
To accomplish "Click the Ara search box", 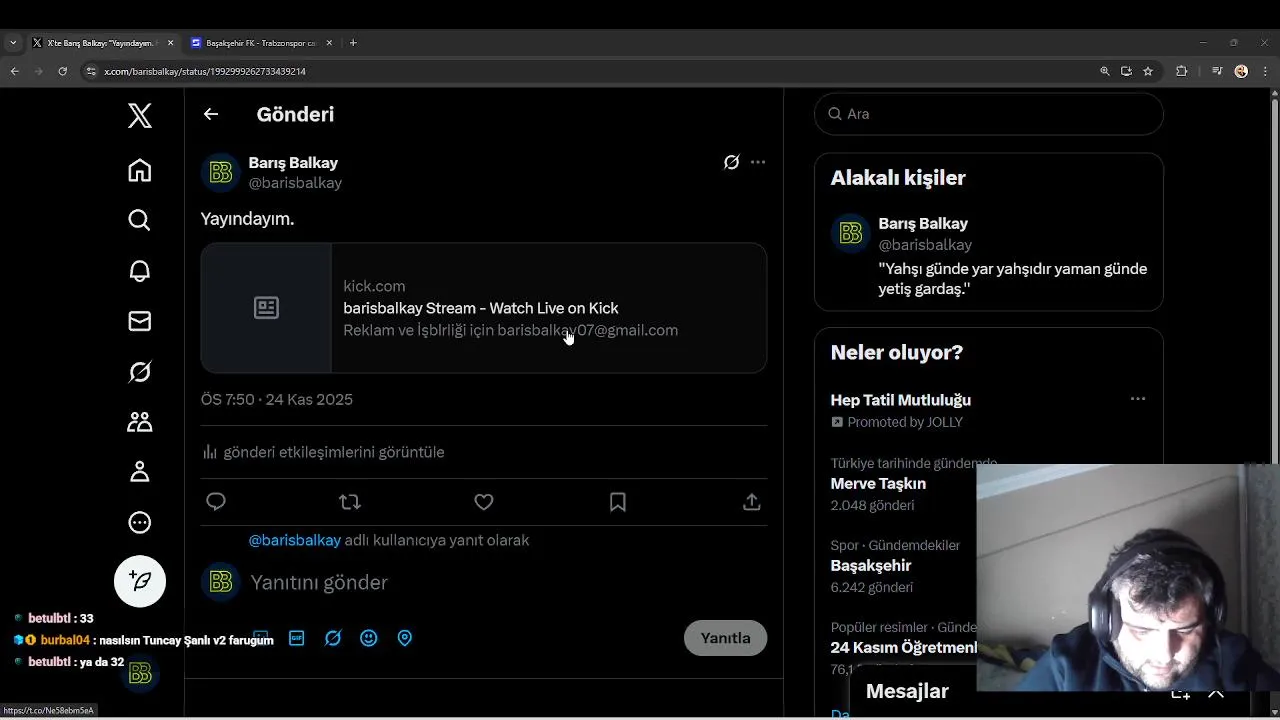I will point(989,114).
